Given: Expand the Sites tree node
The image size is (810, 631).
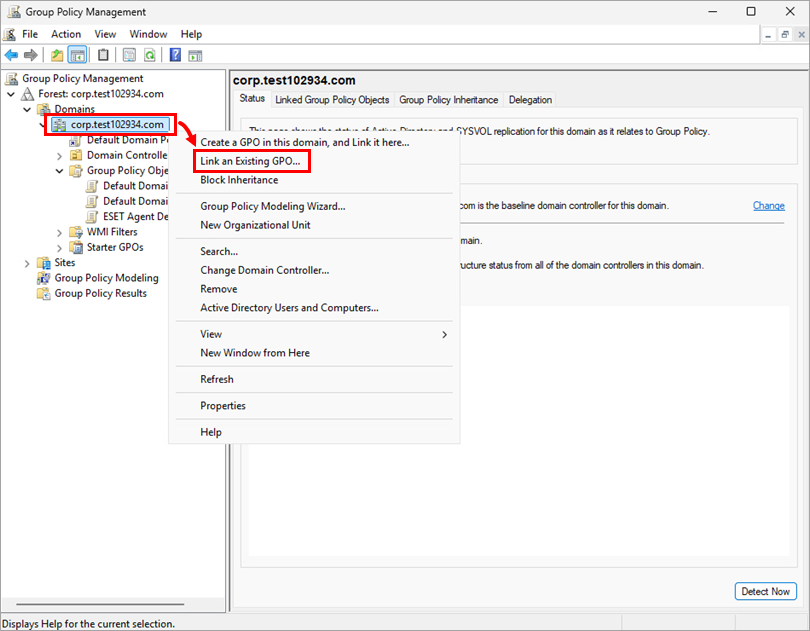Looking at the screenshot, I should coord(27,263).
